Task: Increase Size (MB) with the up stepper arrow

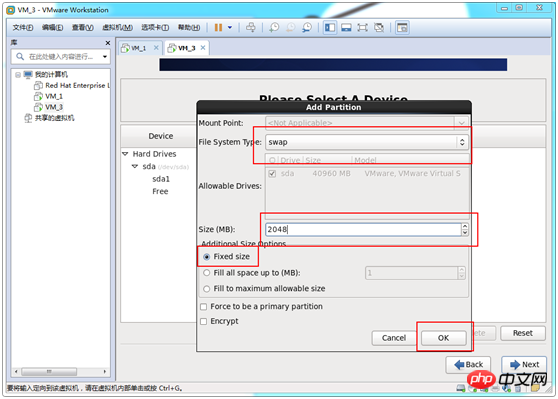Action: [x=465, y=226]
